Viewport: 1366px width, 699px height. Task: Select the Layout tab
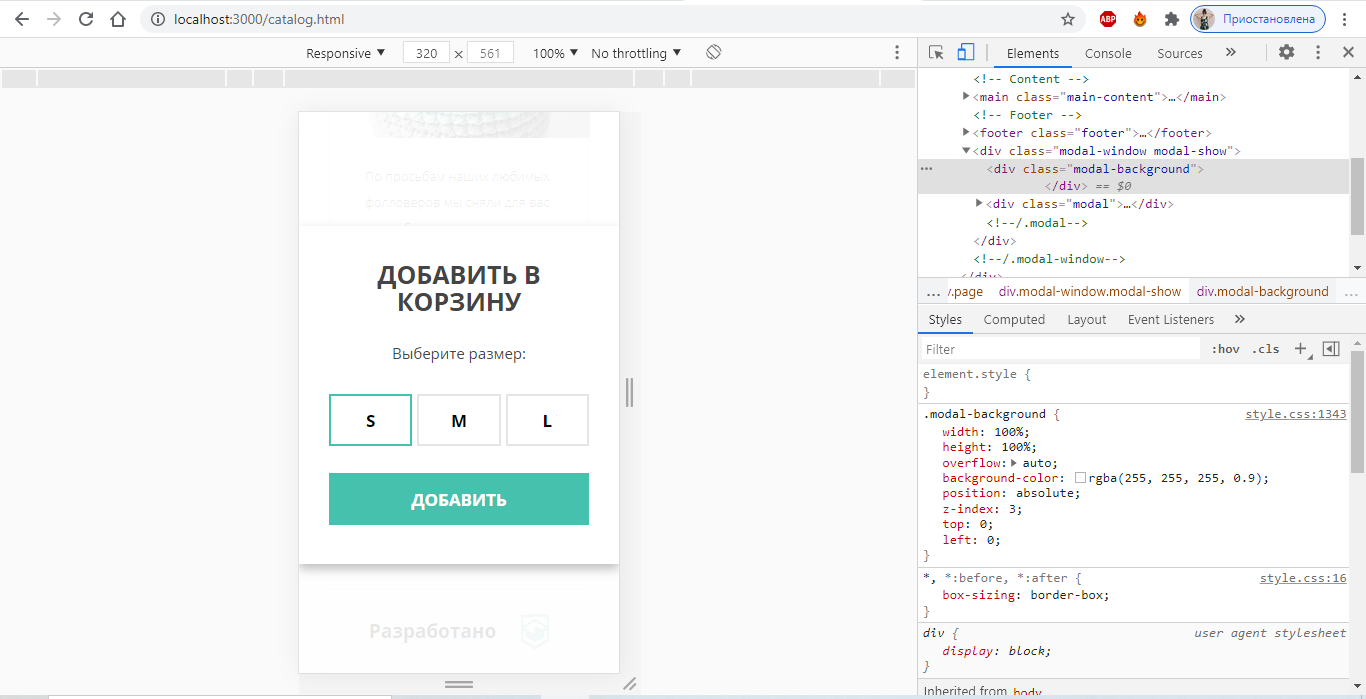coord(1087,319)
